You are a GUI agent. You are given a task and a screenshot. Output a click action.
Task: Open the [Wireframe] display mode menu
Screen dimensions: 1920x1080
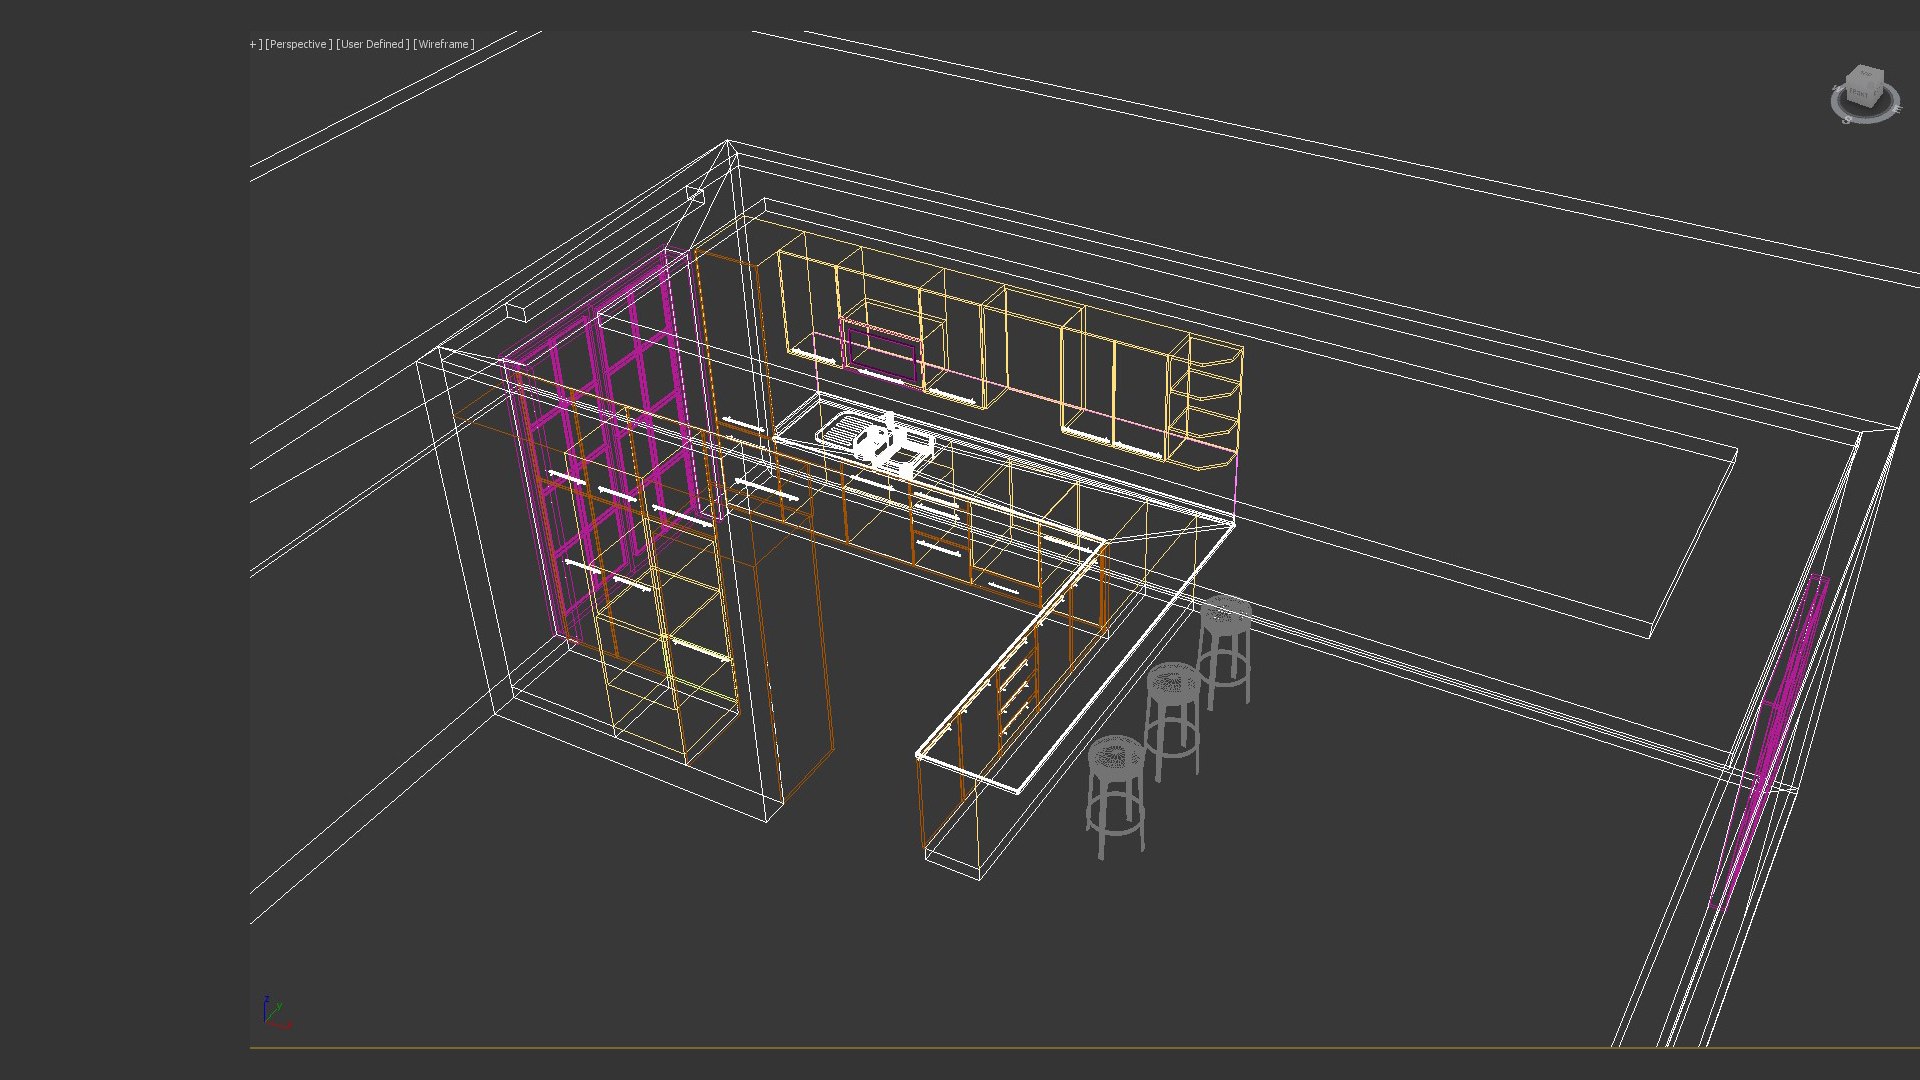pyautogui.click(x=444, y=44)
